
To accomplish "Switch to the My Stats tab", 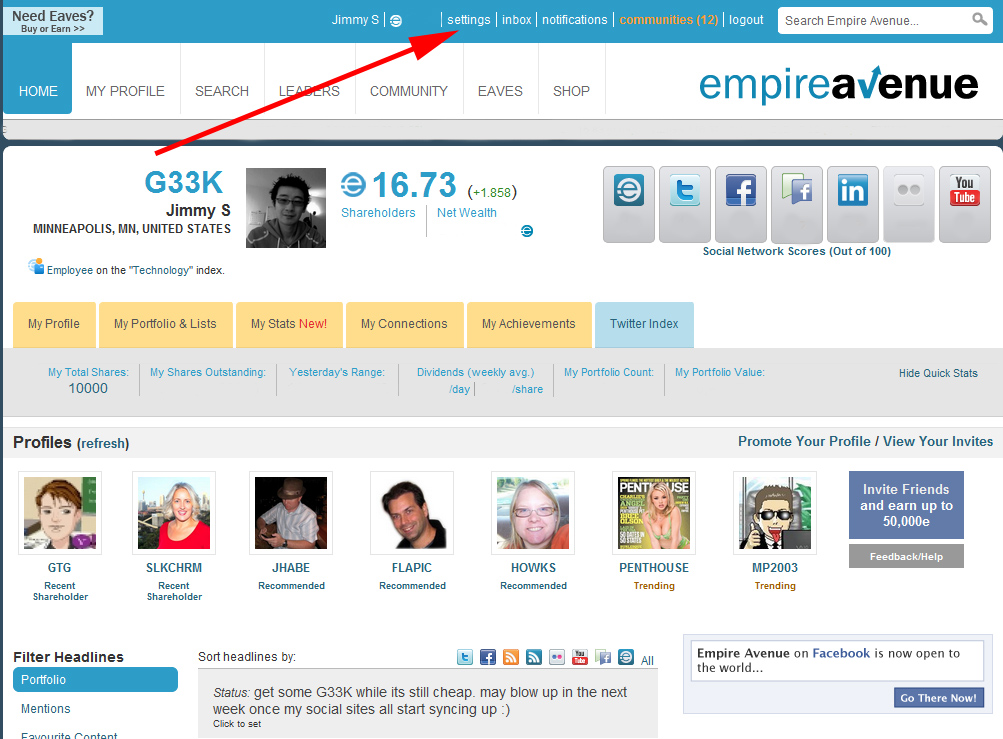I will coord(289,324).
